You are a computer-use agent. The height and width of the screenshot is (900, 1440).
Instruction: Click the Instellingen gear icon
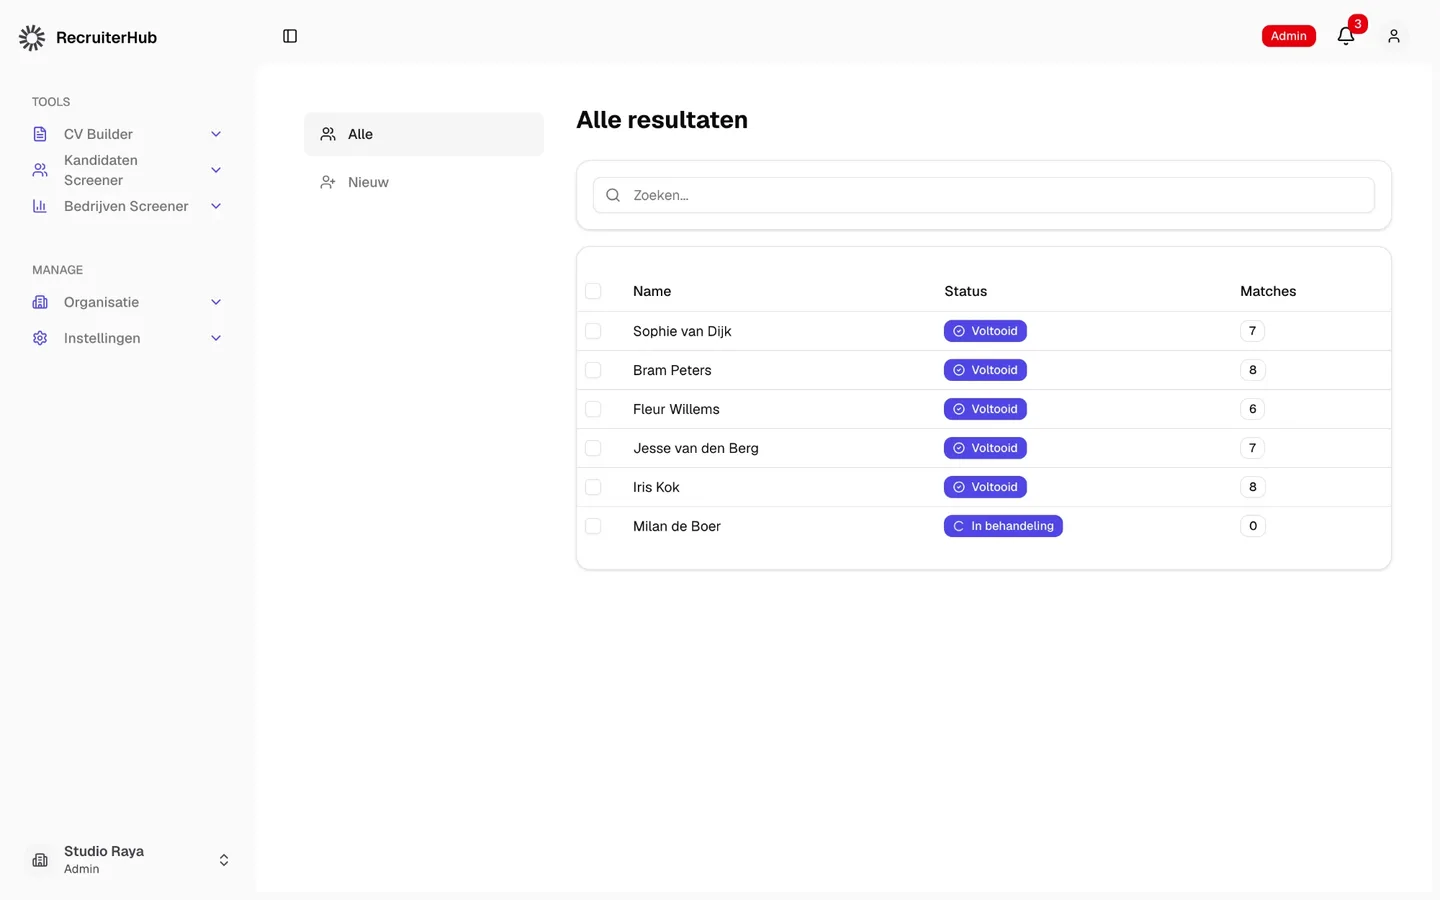coord(40,338)
